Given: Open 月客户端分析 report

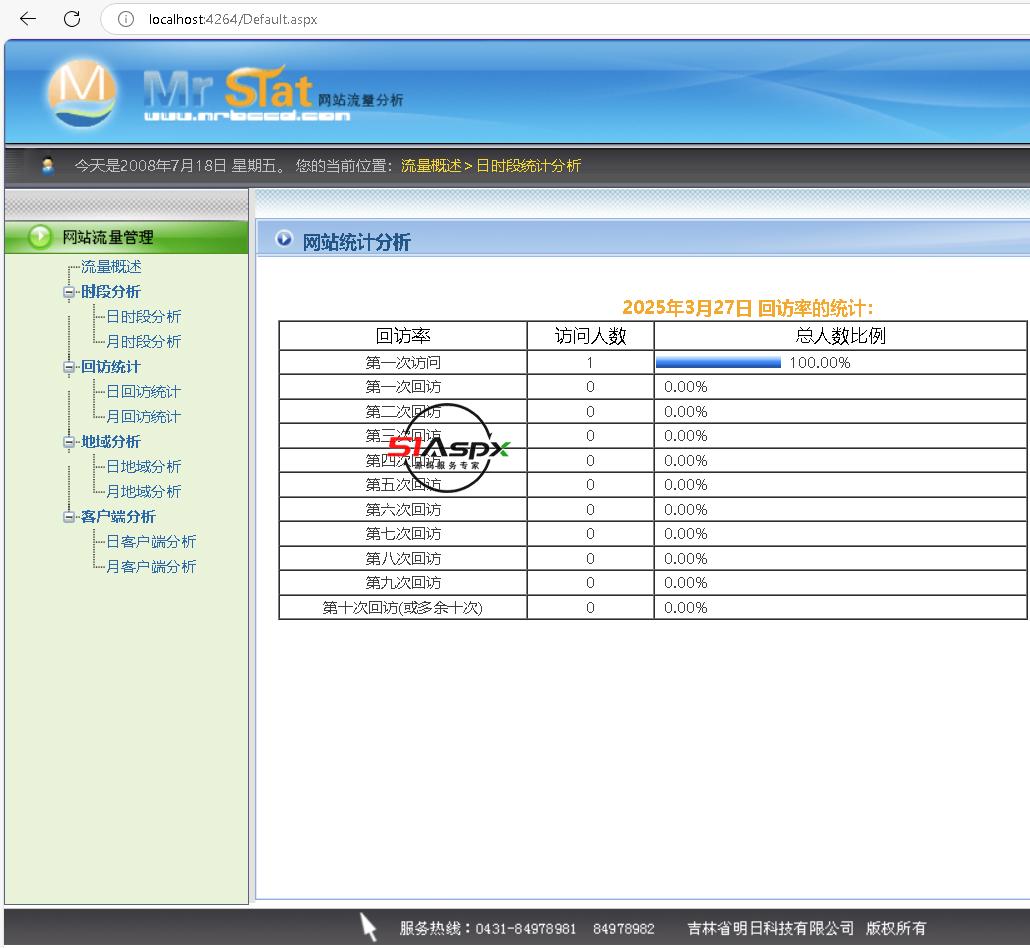Looking at the screenshot, I should click(x=151, y=567).
